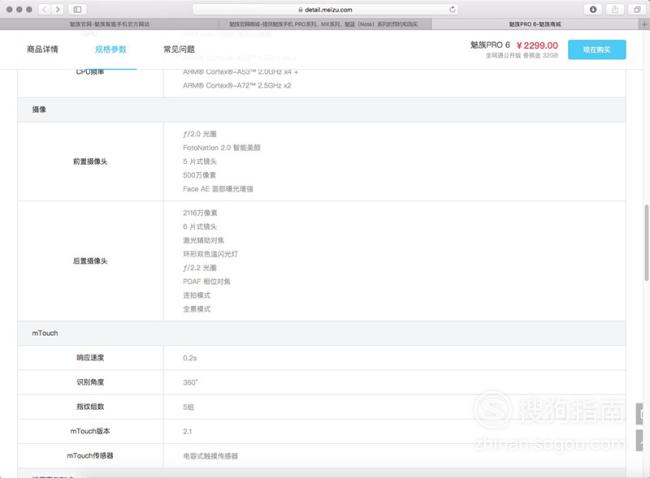
Task: Go back with Safari back arrow
Action: coord(44,10)
